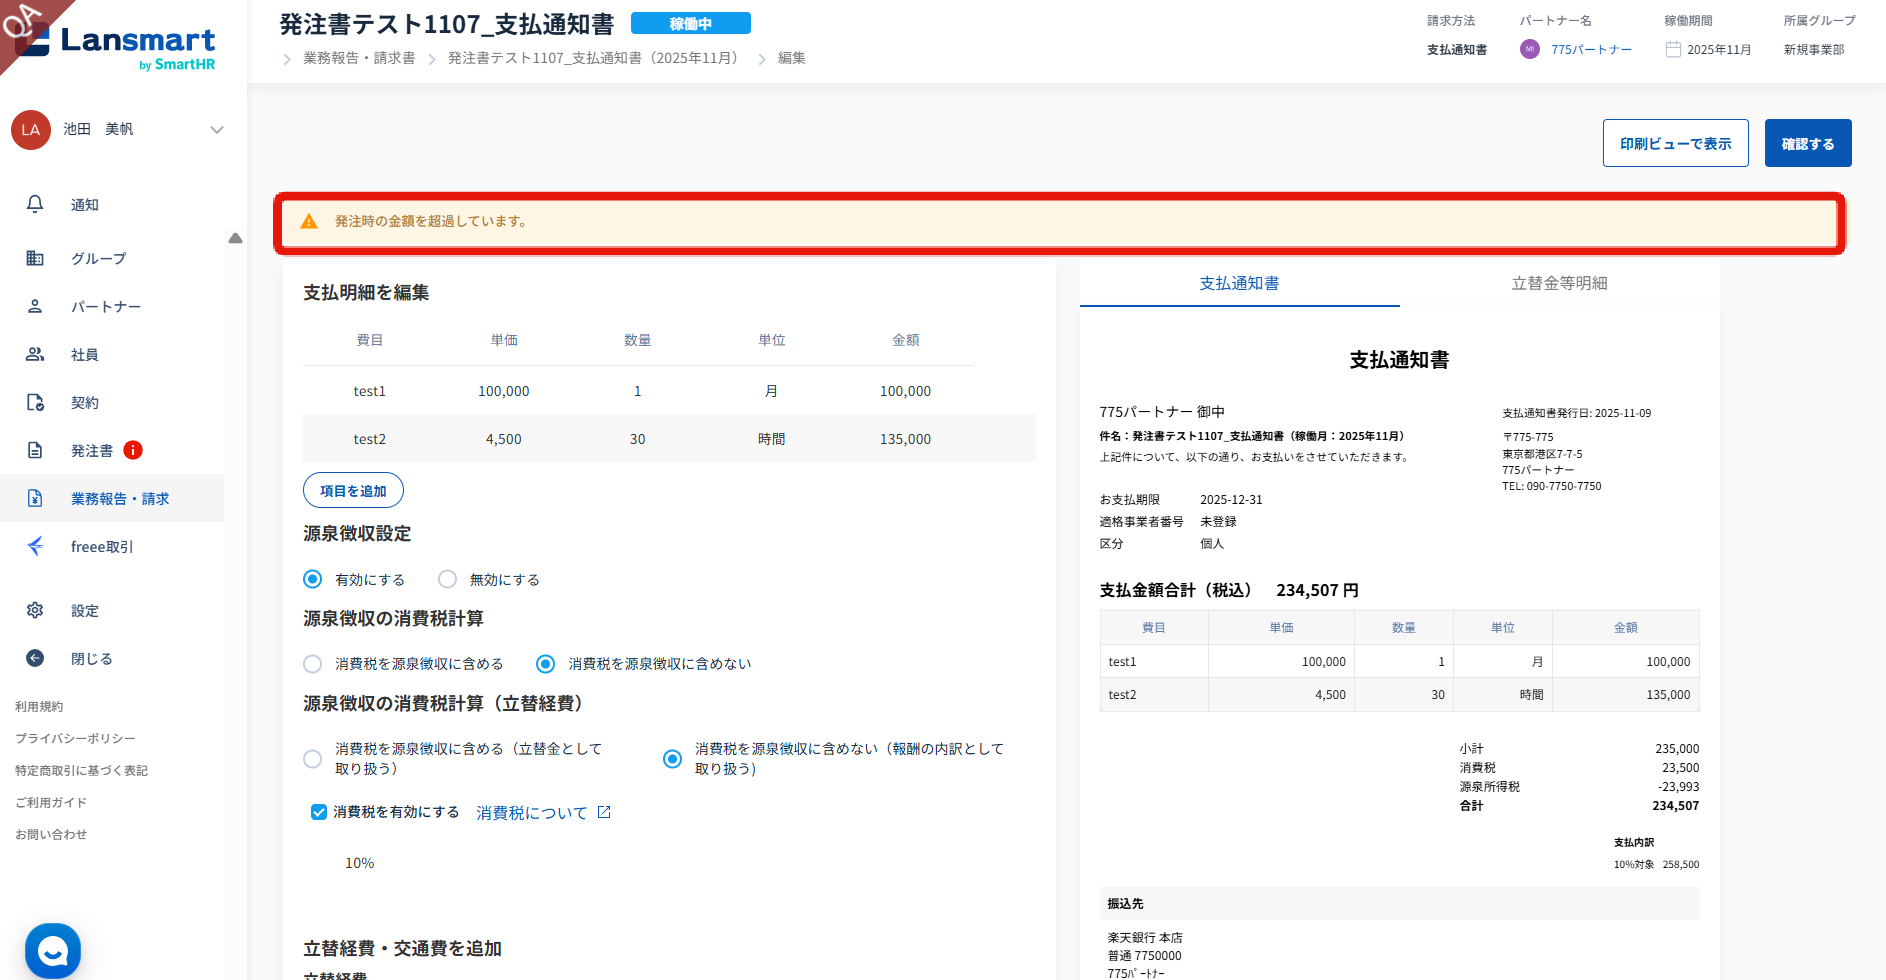Open the 10% tax rate dropdown
1886x980 pixels.
tap(360, 863)
